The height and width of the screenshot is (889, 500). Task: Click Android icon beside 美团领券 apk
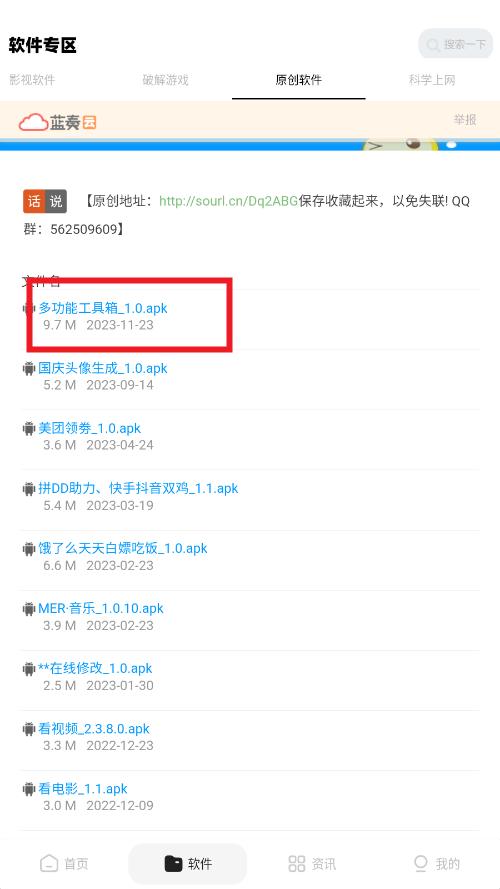[x=28, y=429]
